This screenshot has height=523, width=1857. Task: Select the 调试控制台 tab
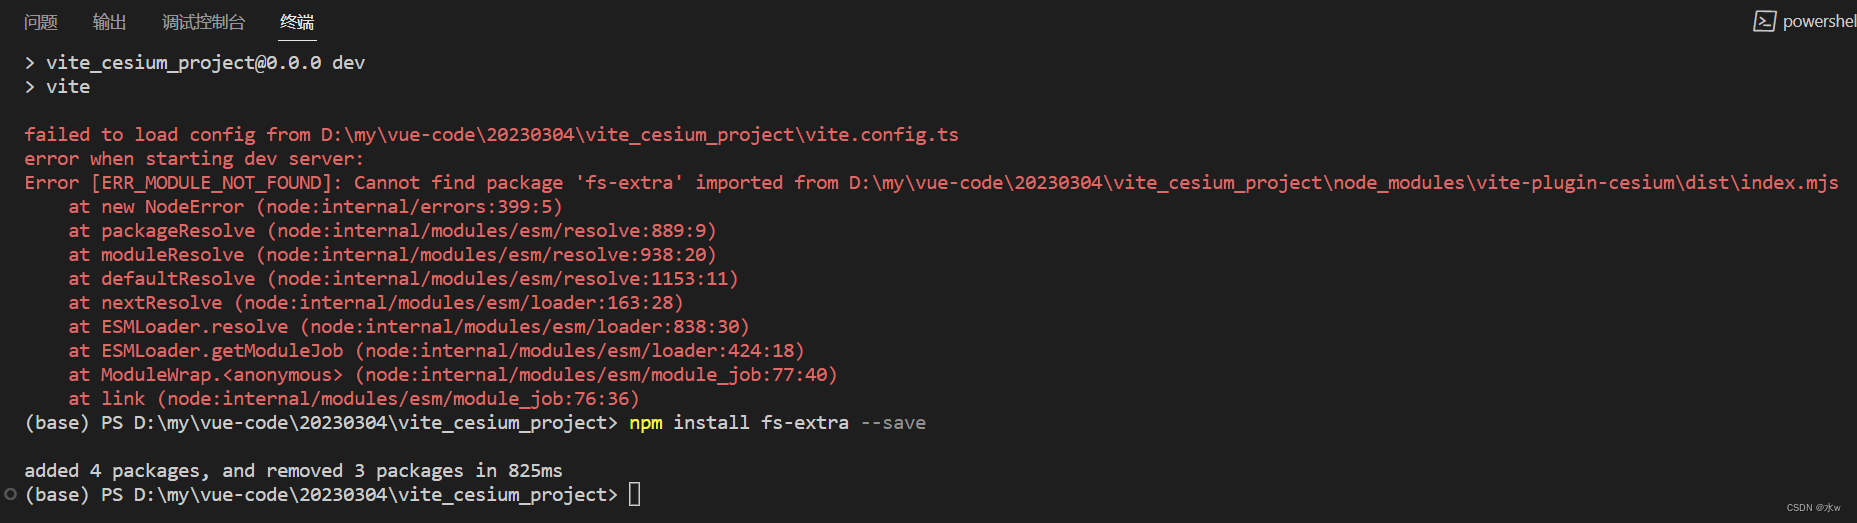[x=204, y=22]
